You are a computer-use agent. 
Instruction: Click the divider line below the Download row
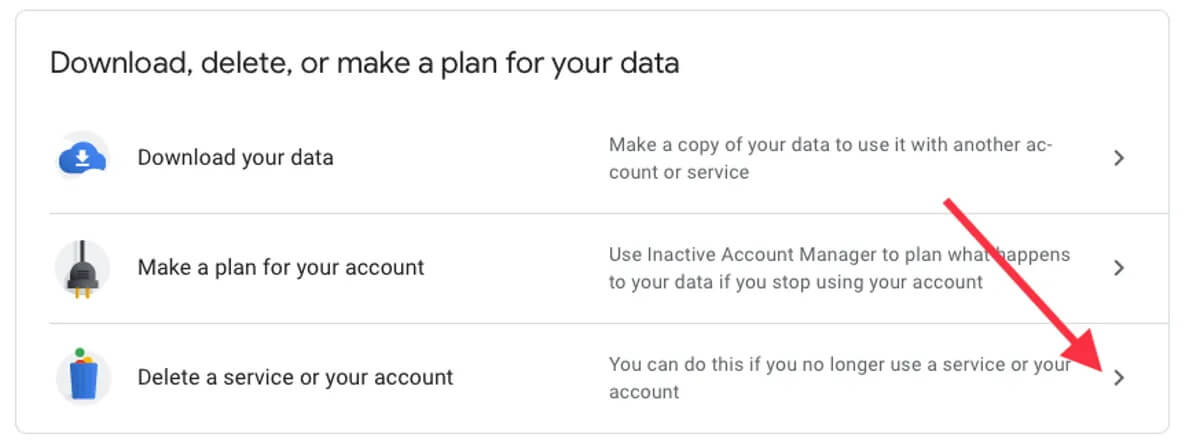(x=600, y=213)
